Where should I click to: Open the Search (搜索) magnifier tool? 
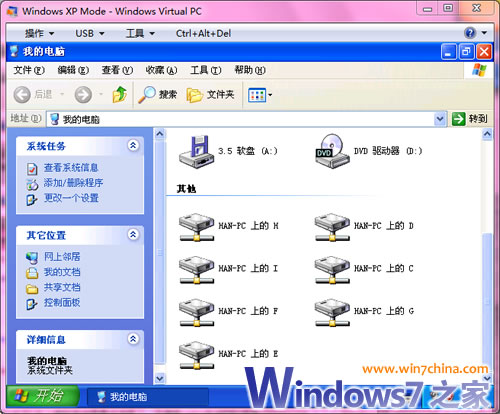point(158,95)
